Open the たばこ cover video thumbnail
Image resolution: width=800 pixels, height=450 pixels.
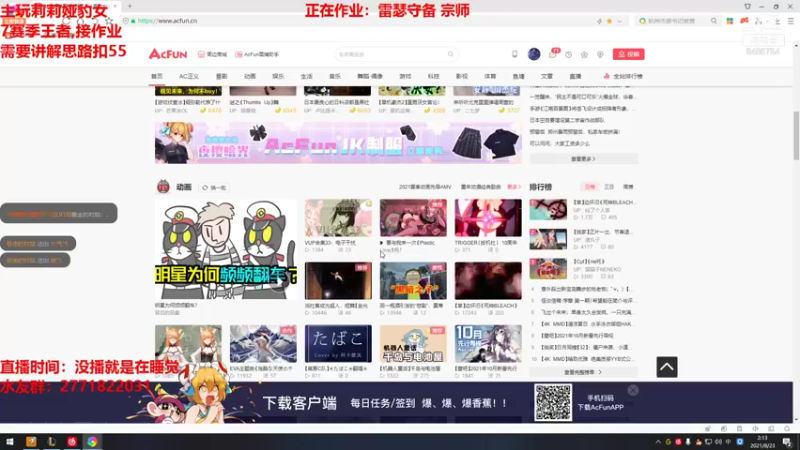pyautogui.click(x=338, y=343)
